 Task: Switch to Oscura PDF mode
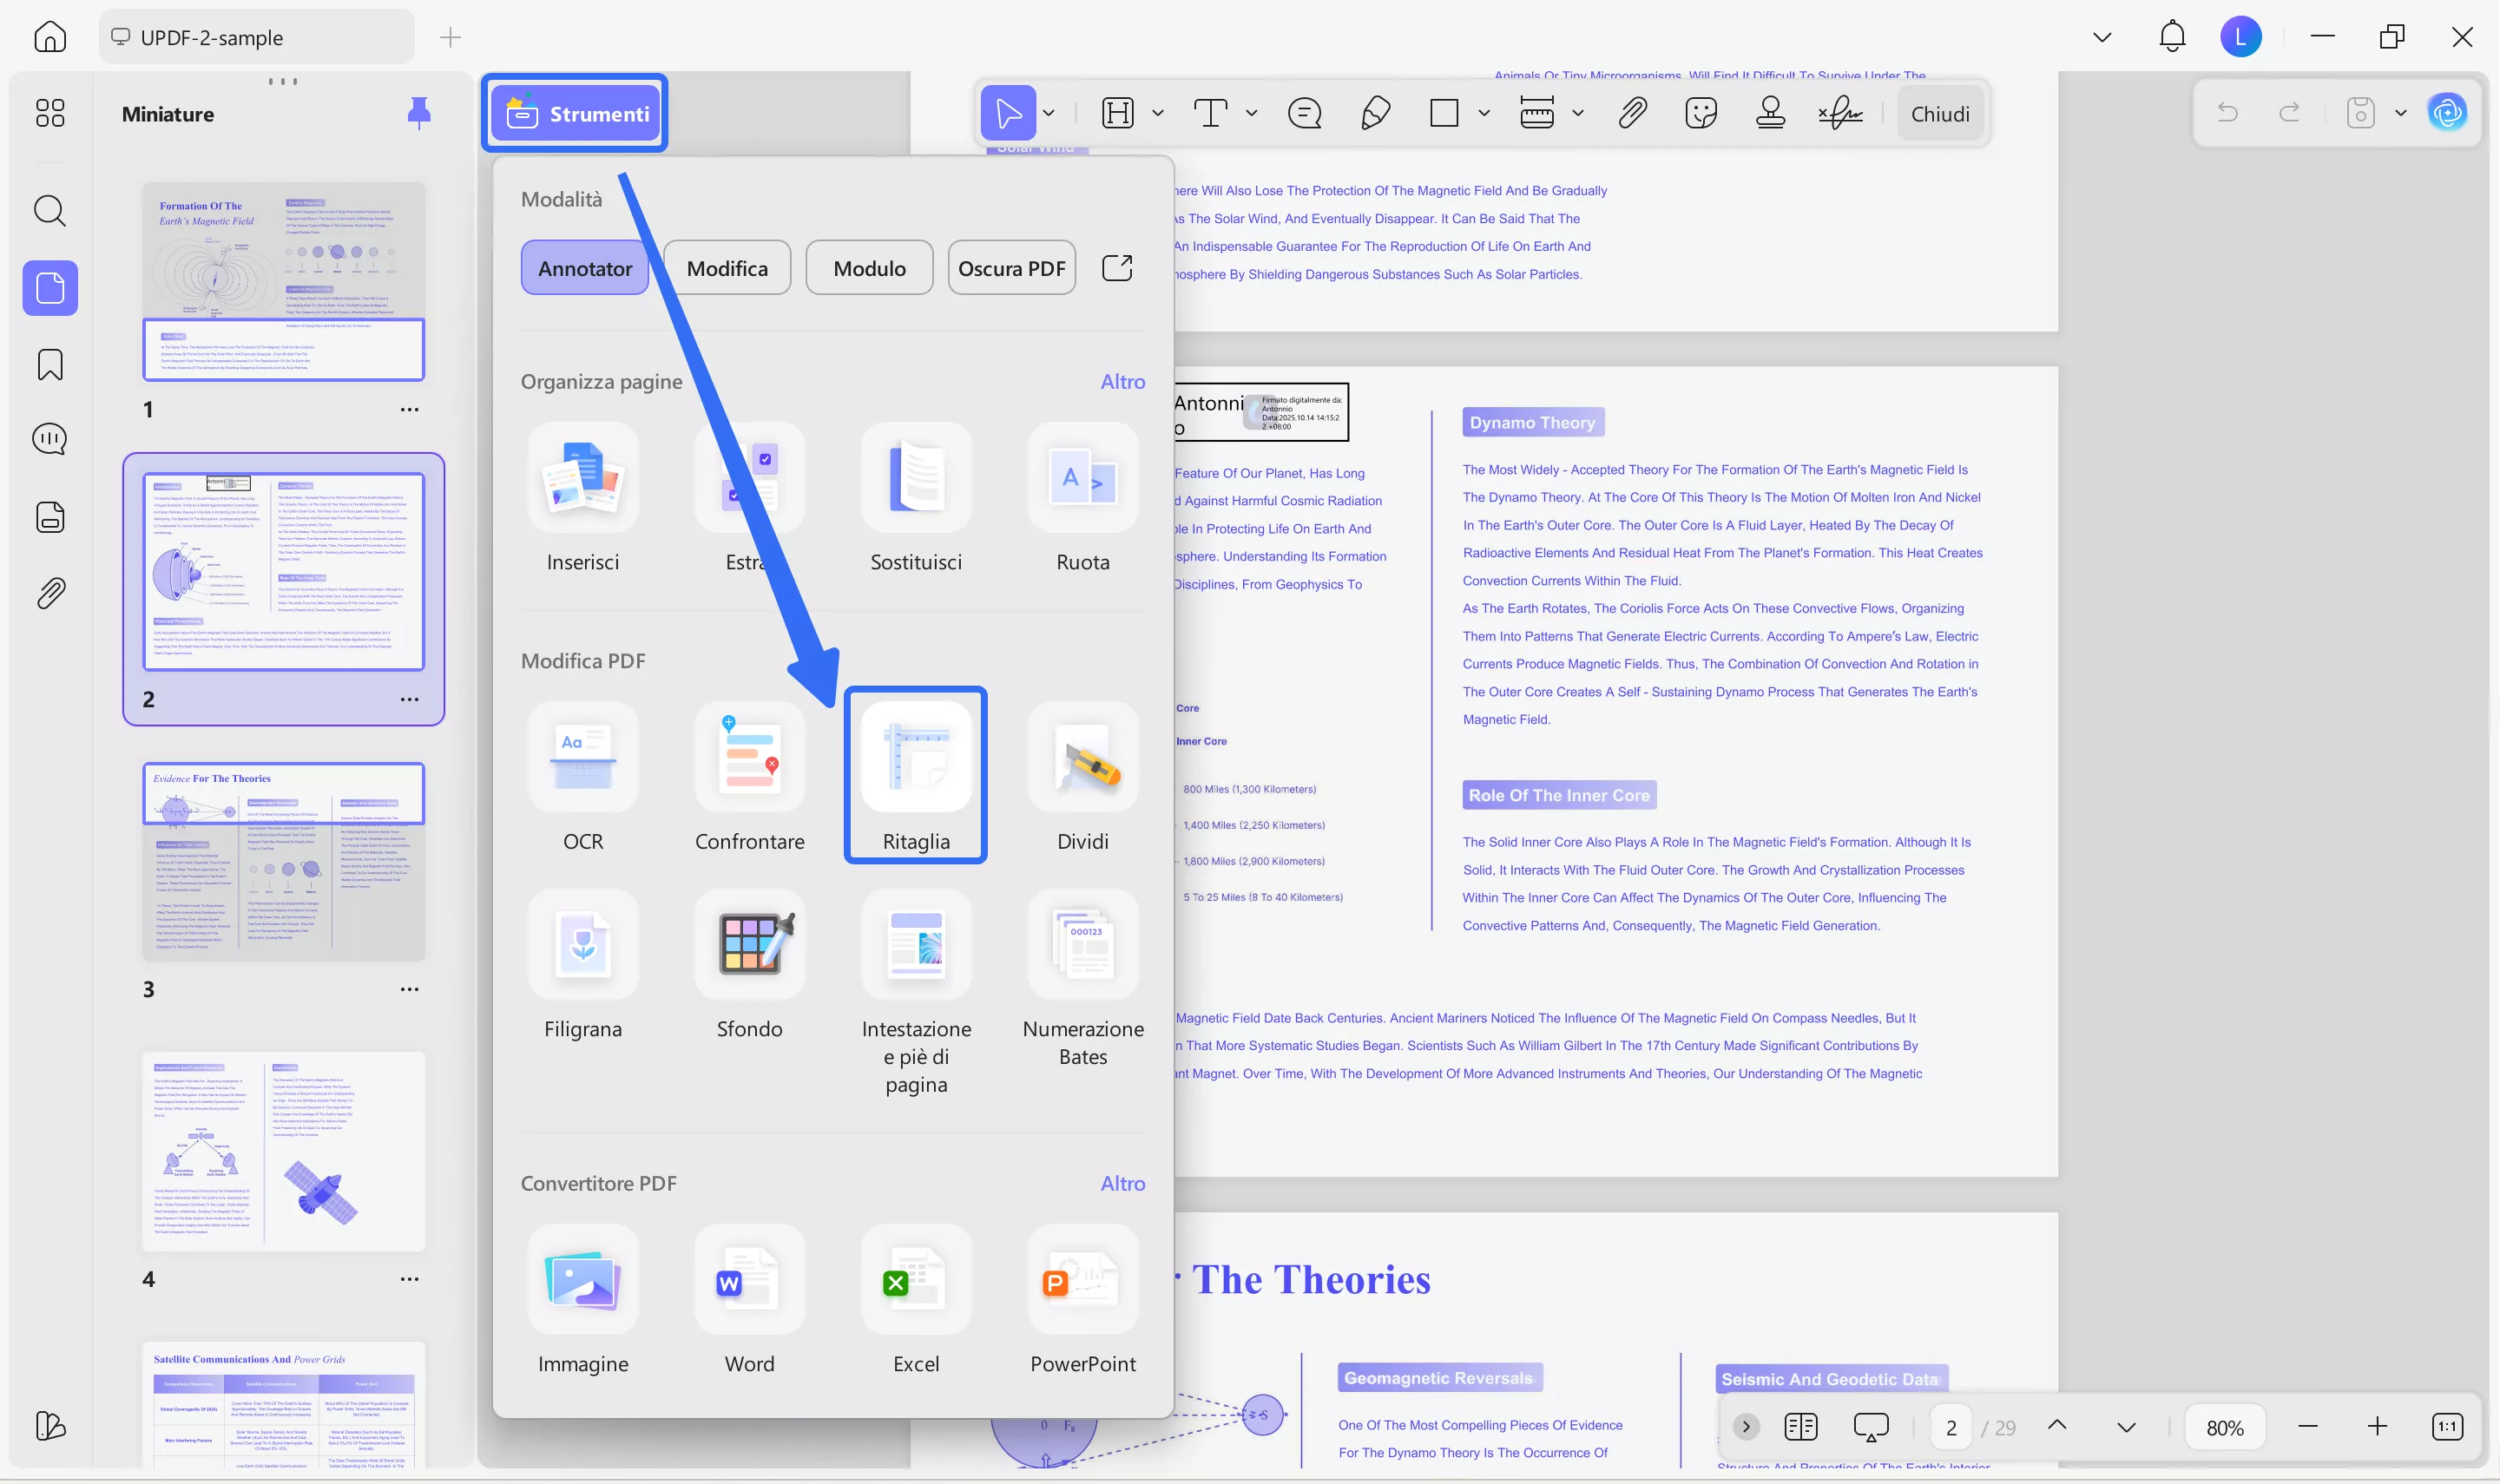tap(1011, 267)
